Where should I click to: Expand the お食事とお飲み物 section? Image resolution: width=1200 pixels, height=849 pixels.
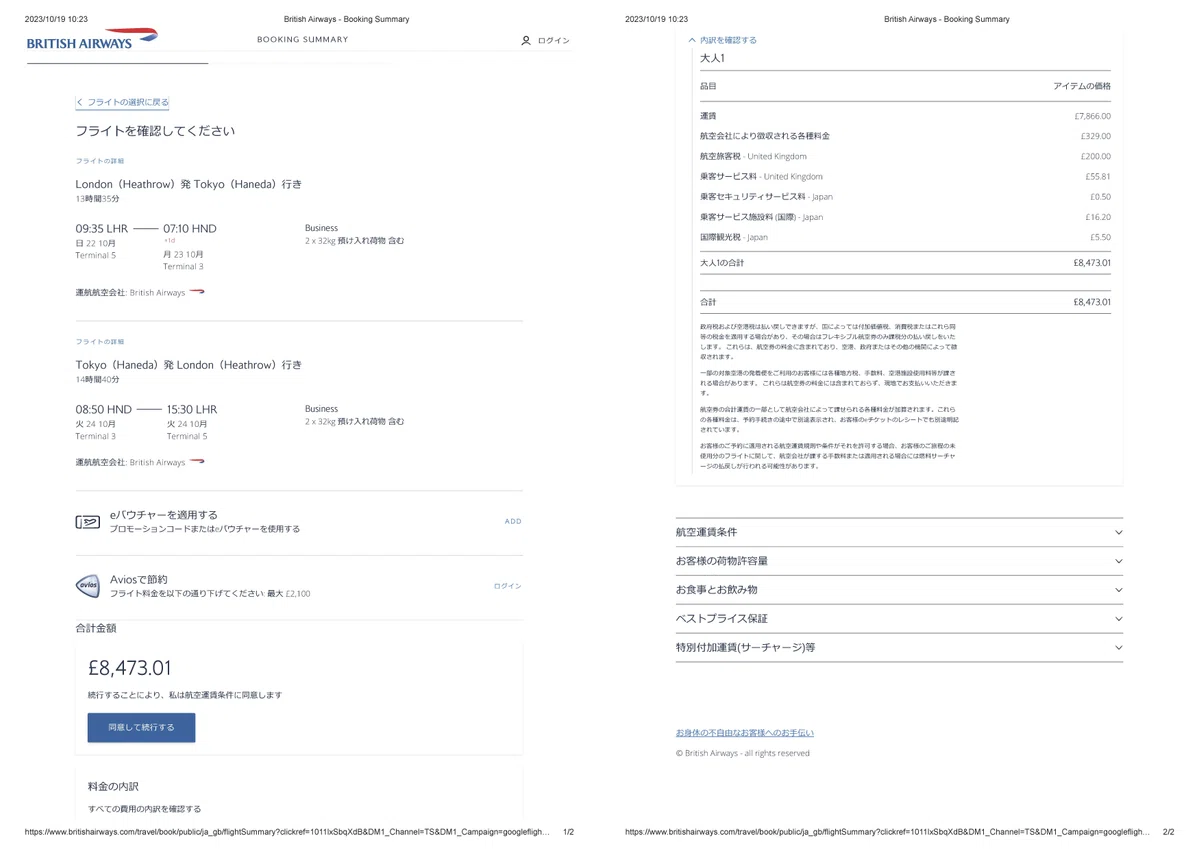(x=899, y=590)
